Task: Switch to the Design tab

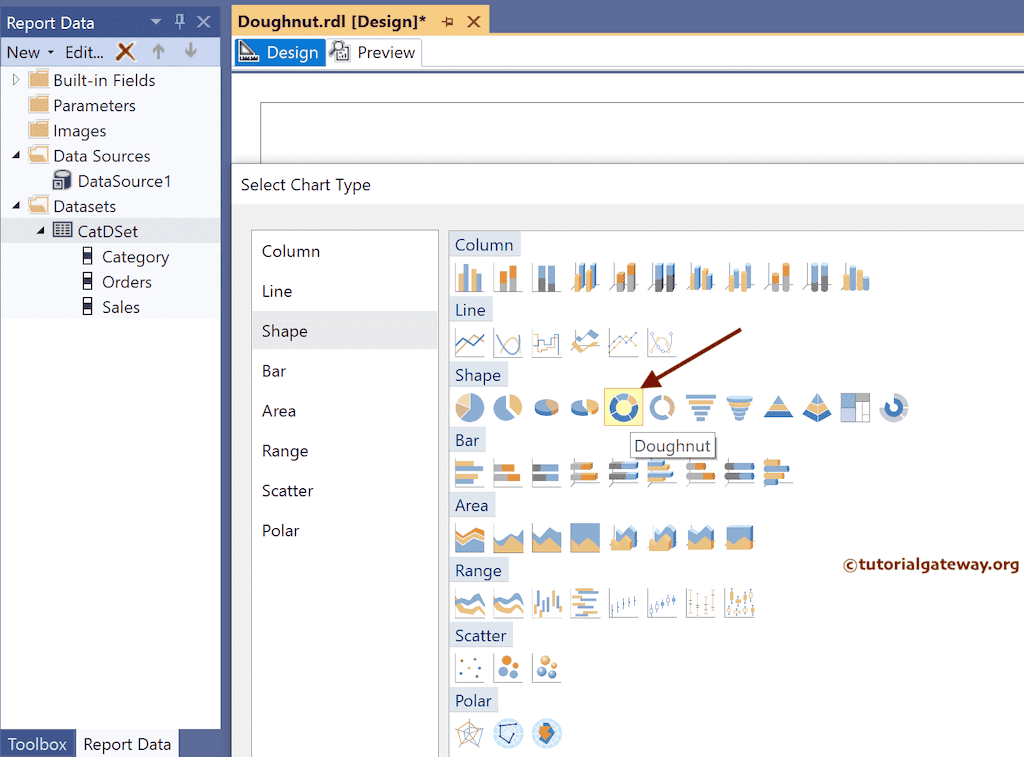Action: (x=280, y=52)
